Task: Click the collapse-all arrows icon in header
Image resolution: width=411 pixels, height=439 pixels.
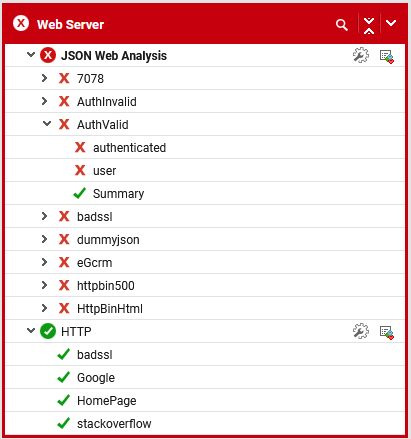Action: coord(369,25)
